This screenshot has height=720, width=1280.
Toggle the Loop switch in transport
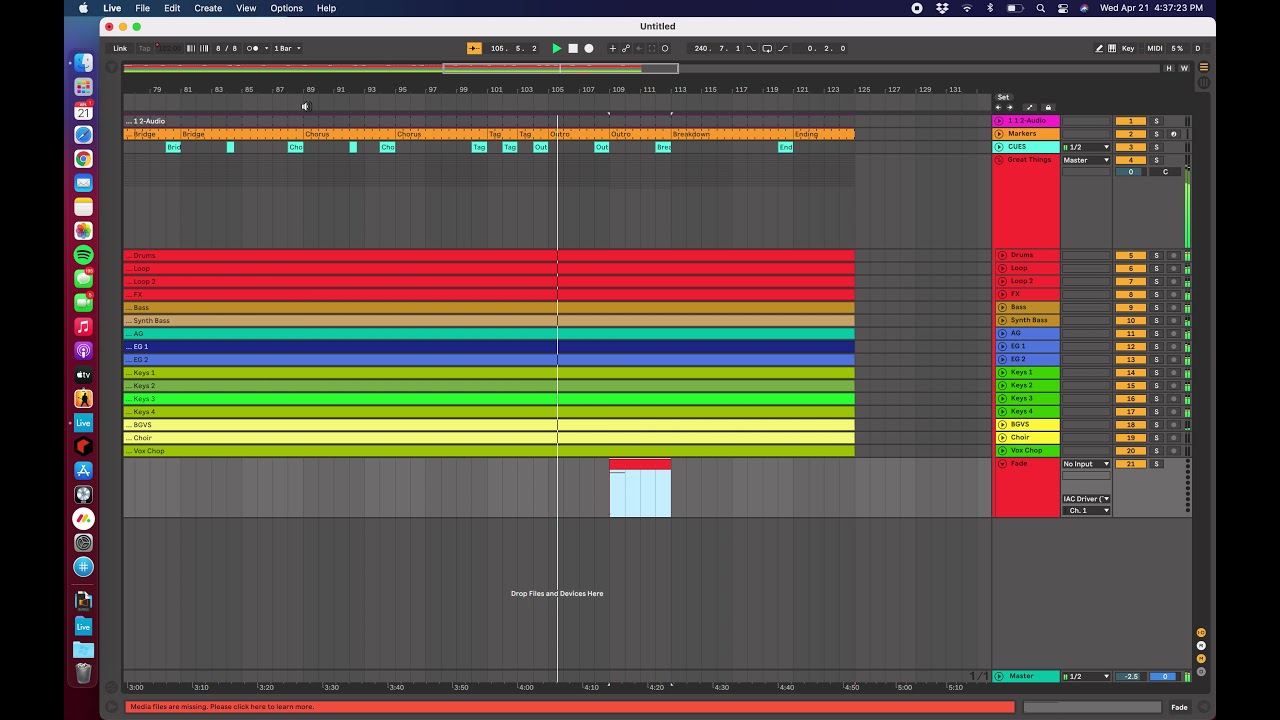767,48
